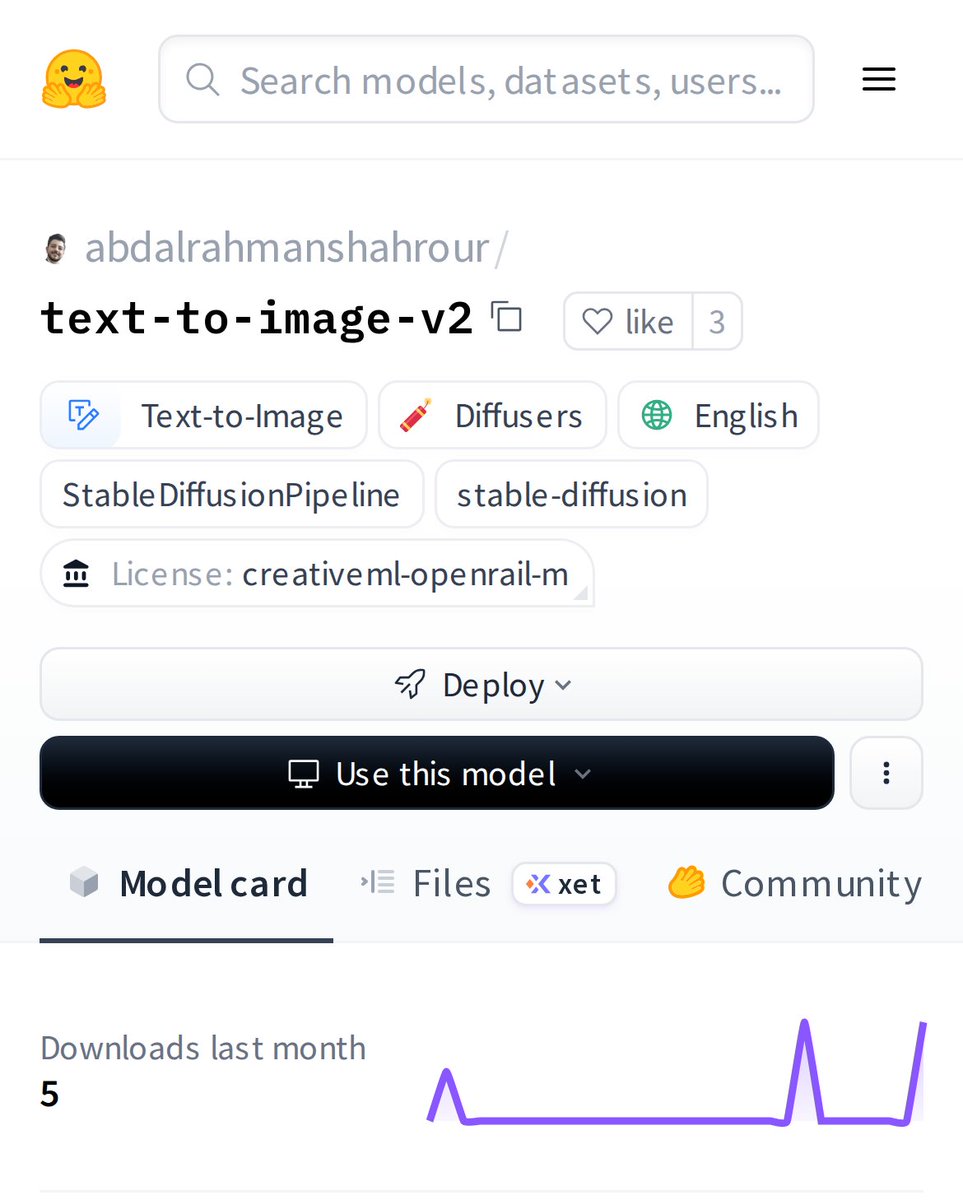This screenshot has height=1200, width=963.
Task: Open the Hugging Face logo home link
Action: (x=74, y=79)
